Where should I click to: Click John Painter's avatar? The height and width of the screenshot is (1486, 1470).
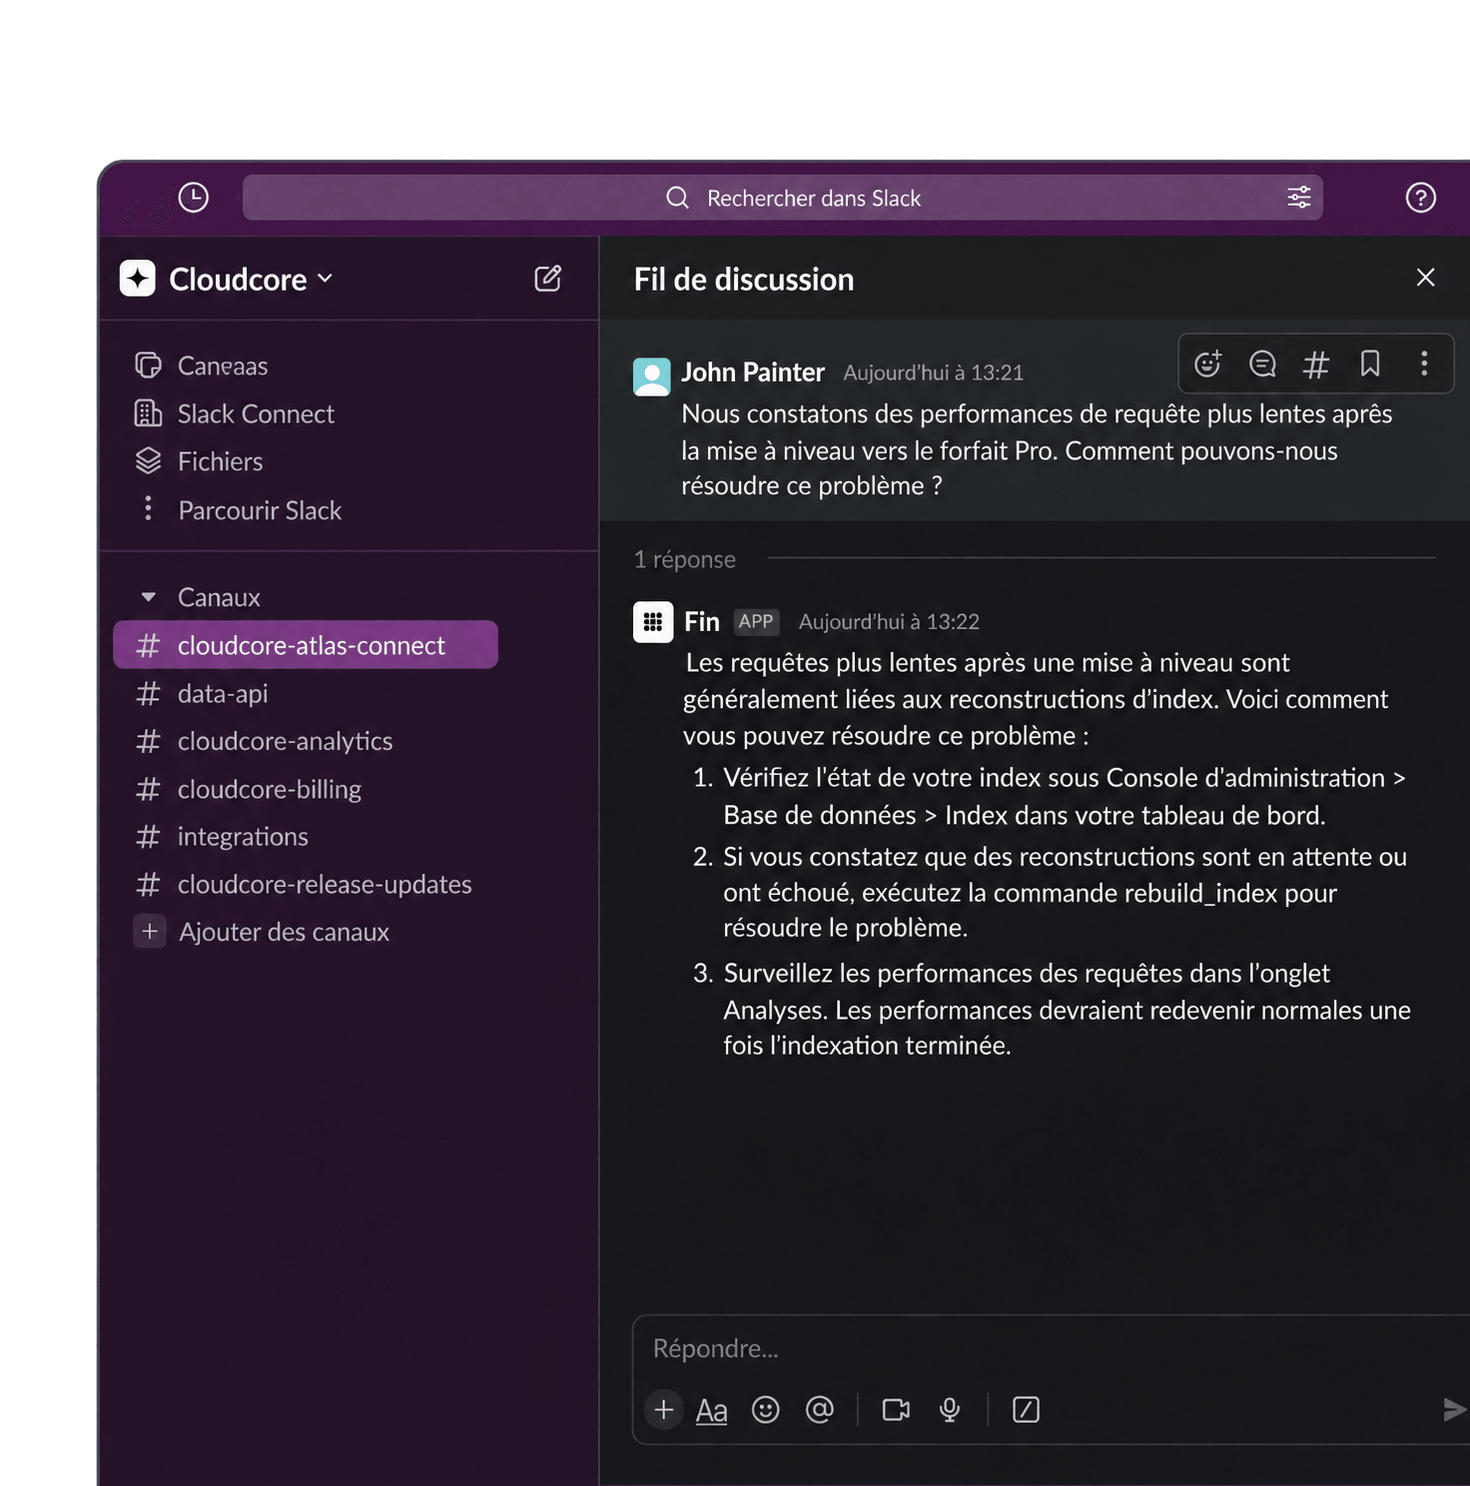(652, 376)
